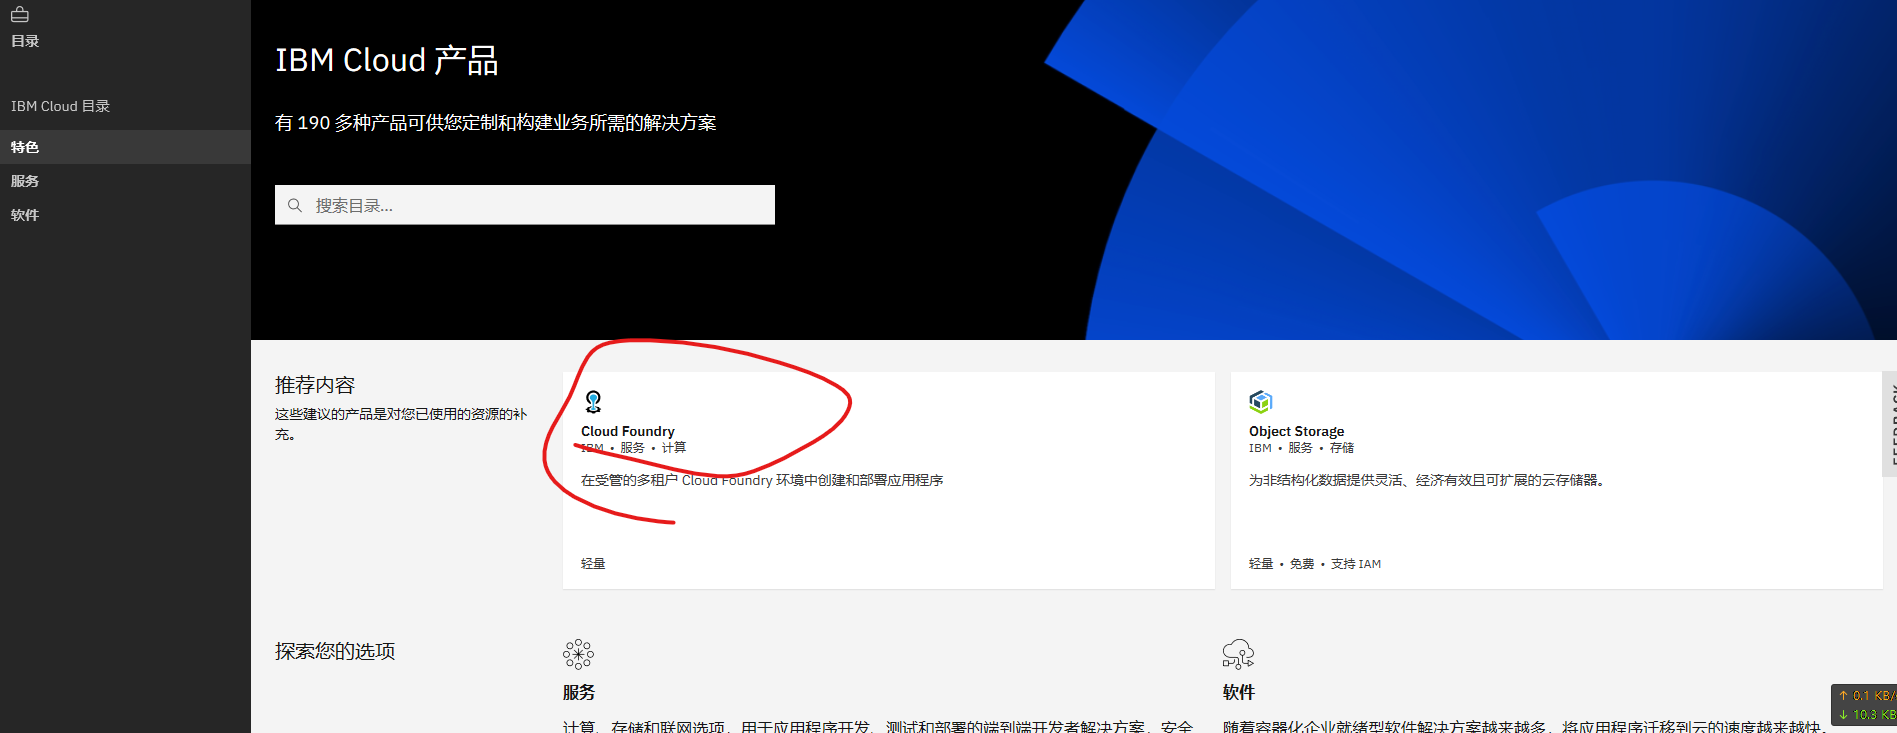The height and width of the screenshot is (733, 1897).
Task: Click the 轻量 tag on Cloud Foundry card
Action: point(593,564)
